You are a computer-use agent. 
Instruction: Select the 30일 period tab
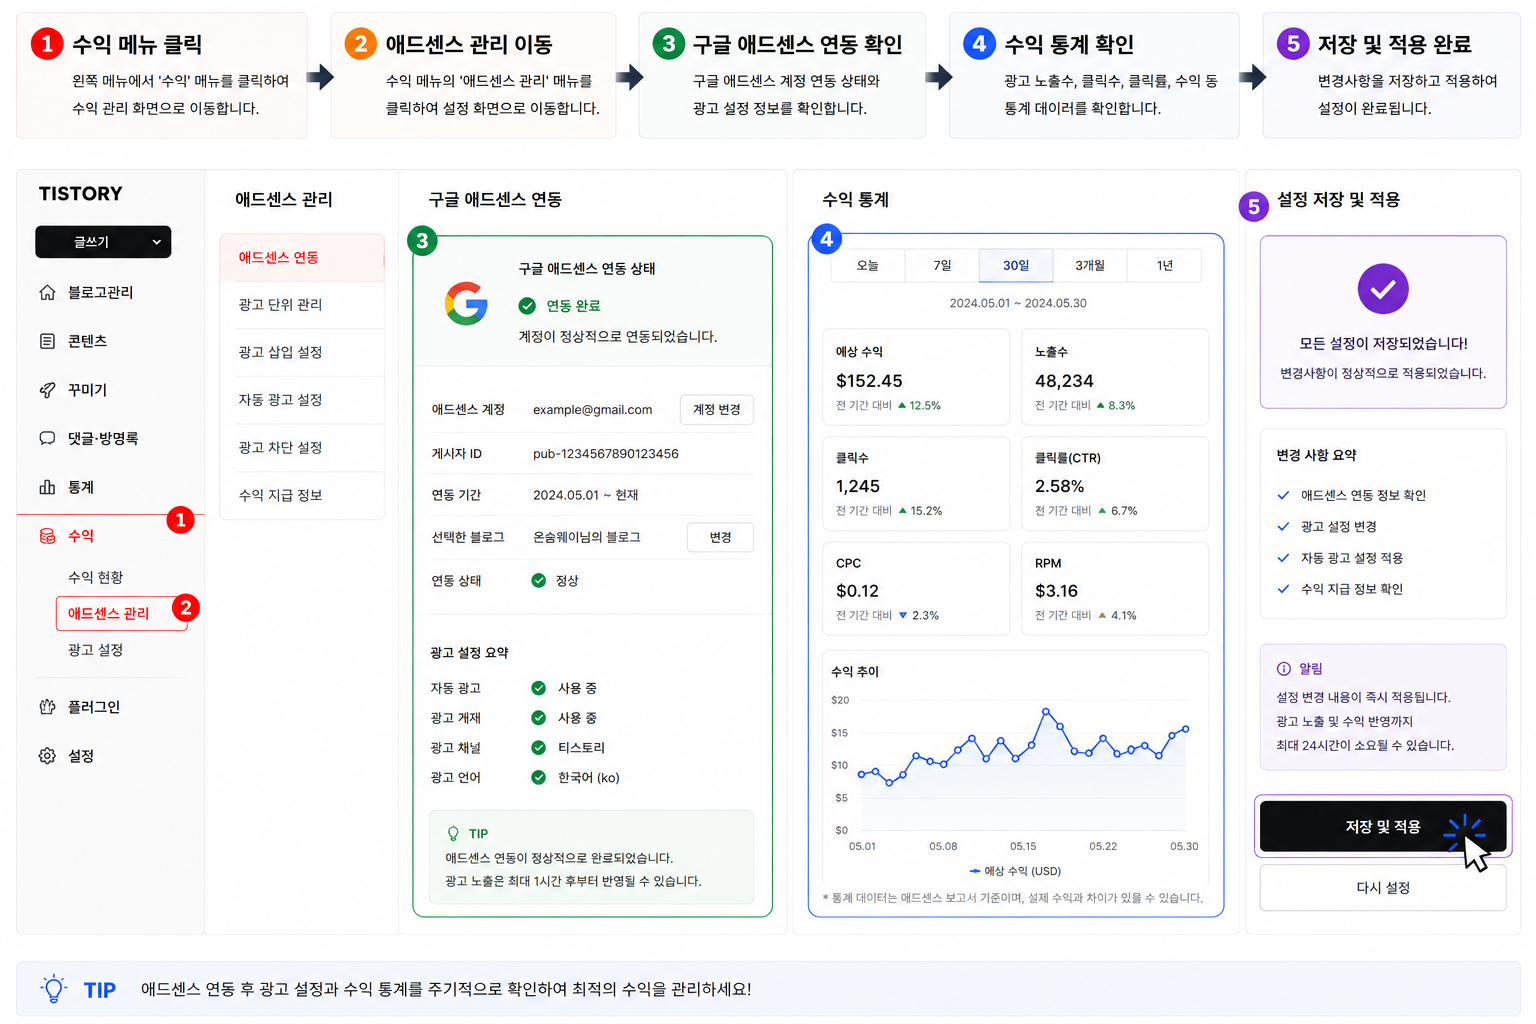[x=1016, y=266]
